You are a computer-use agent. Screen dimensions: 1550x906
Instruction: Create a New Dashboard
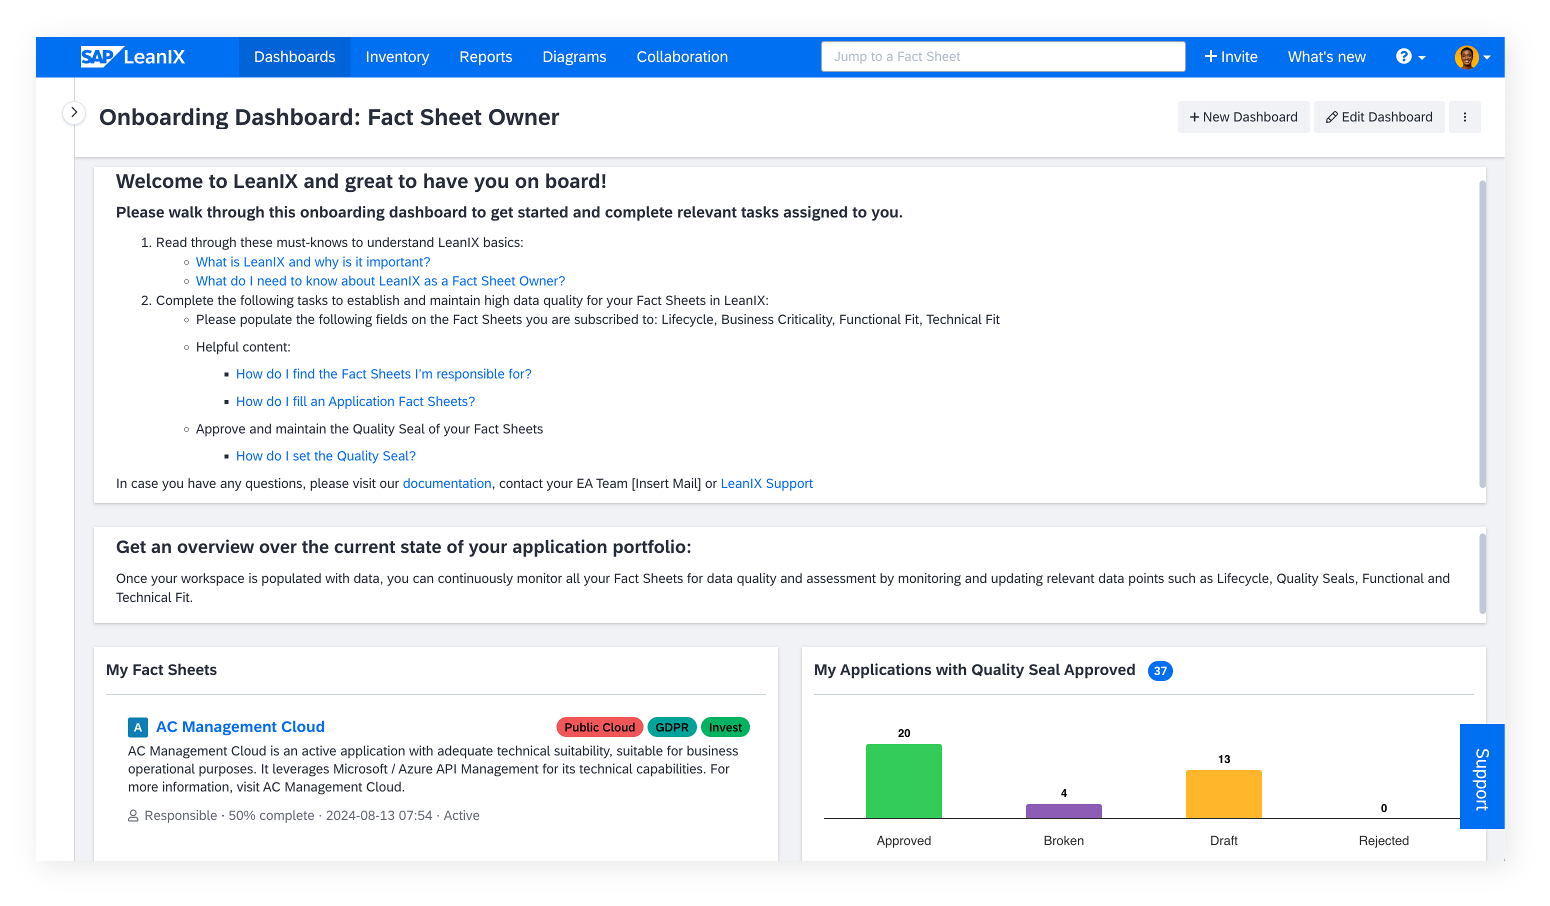coord(1243,117)
